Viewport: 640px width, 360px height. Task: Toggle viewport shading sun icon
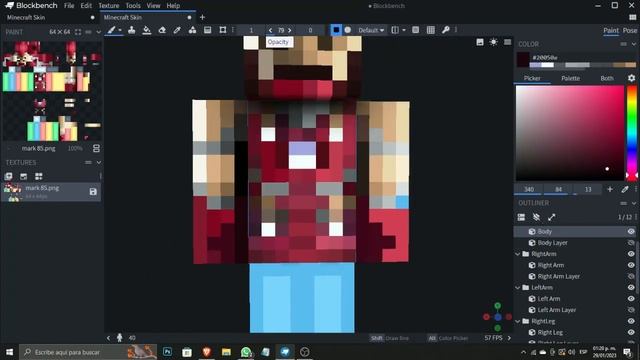[x=493, y=42]
